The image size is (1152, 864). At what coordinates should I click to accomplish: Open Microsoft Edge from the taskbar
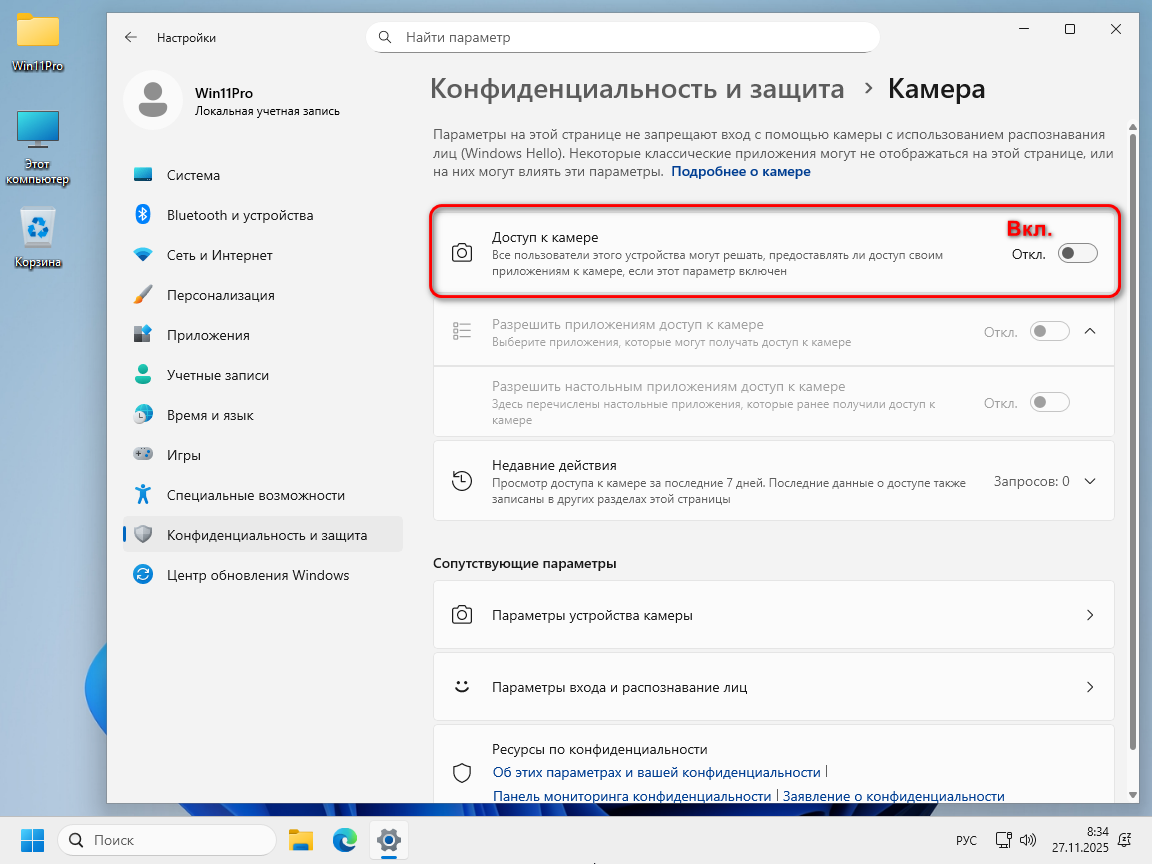pyautogui.click(x=345, y=840)
